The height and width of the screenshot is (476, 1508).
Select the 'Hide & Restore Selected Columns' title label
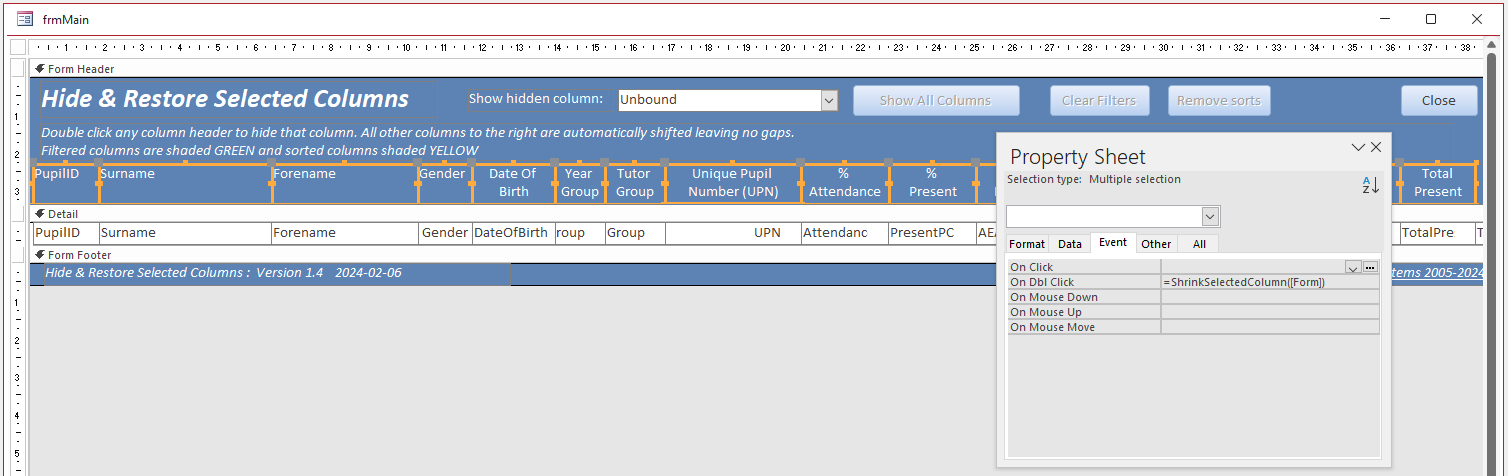coord(225,99)
